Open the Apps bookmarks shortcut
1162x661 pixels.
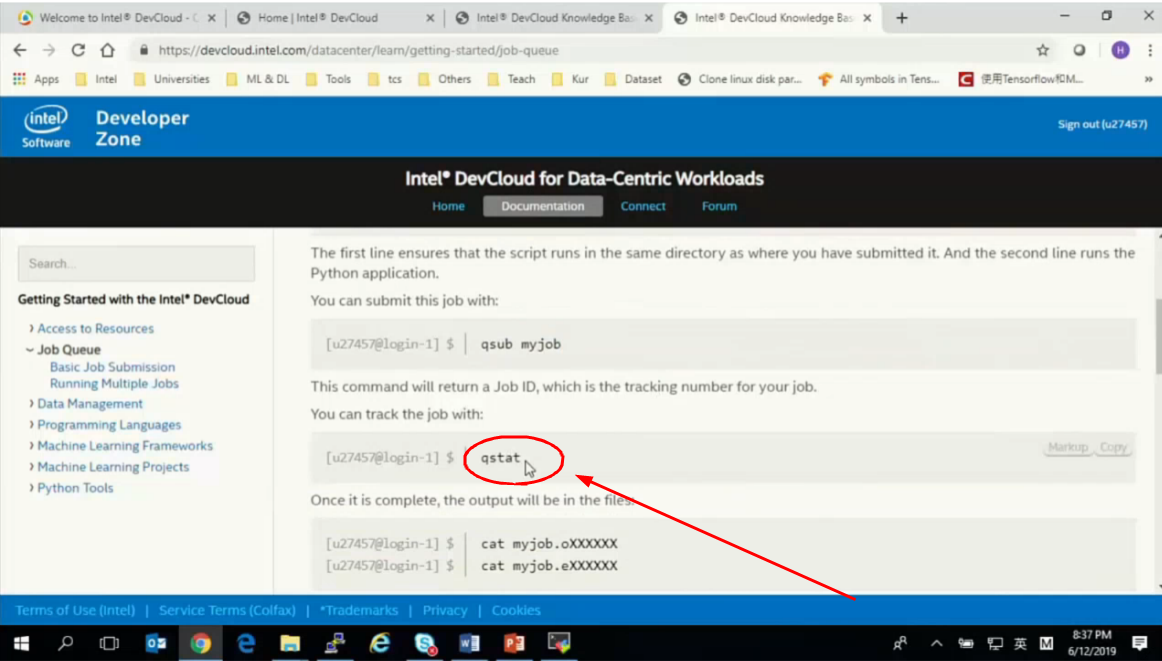tap(36, 79)
